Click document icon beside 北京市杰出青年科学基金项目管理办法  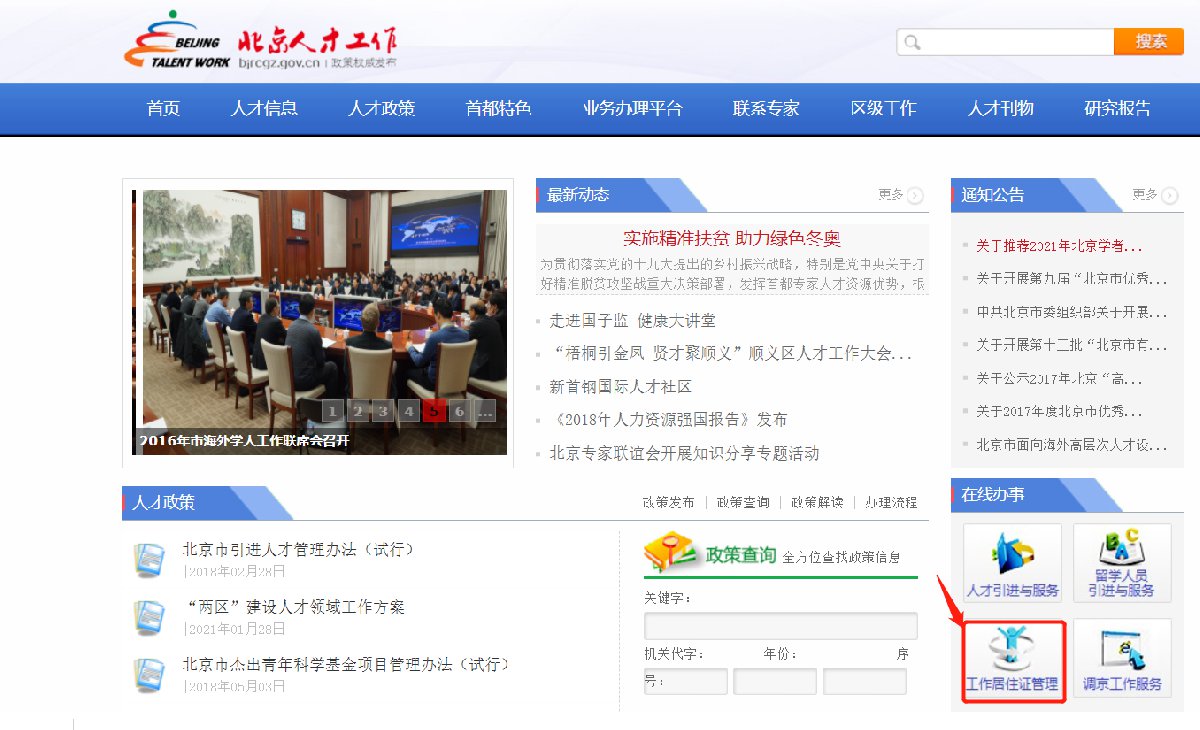pyautogui.click(x=149, y=675)
